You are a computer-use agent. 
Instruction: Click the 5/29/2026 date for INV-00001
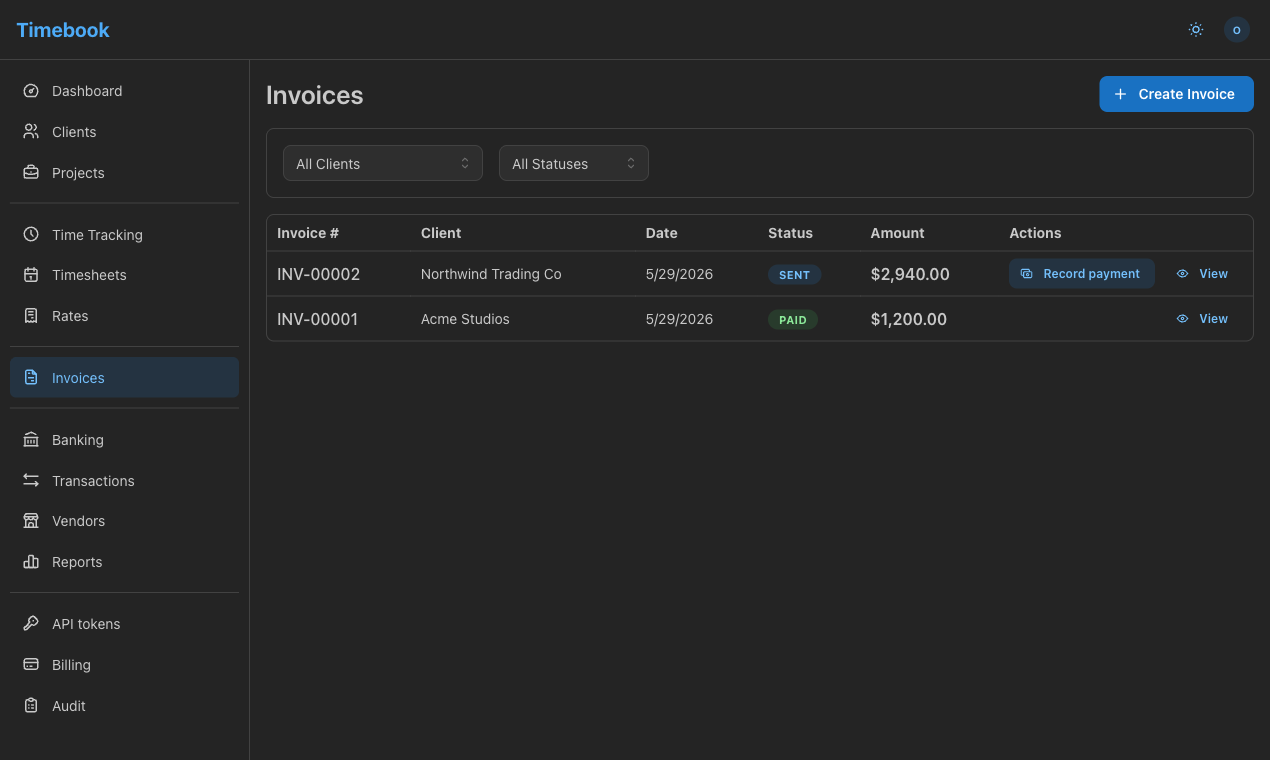click(x=679, y=319)
